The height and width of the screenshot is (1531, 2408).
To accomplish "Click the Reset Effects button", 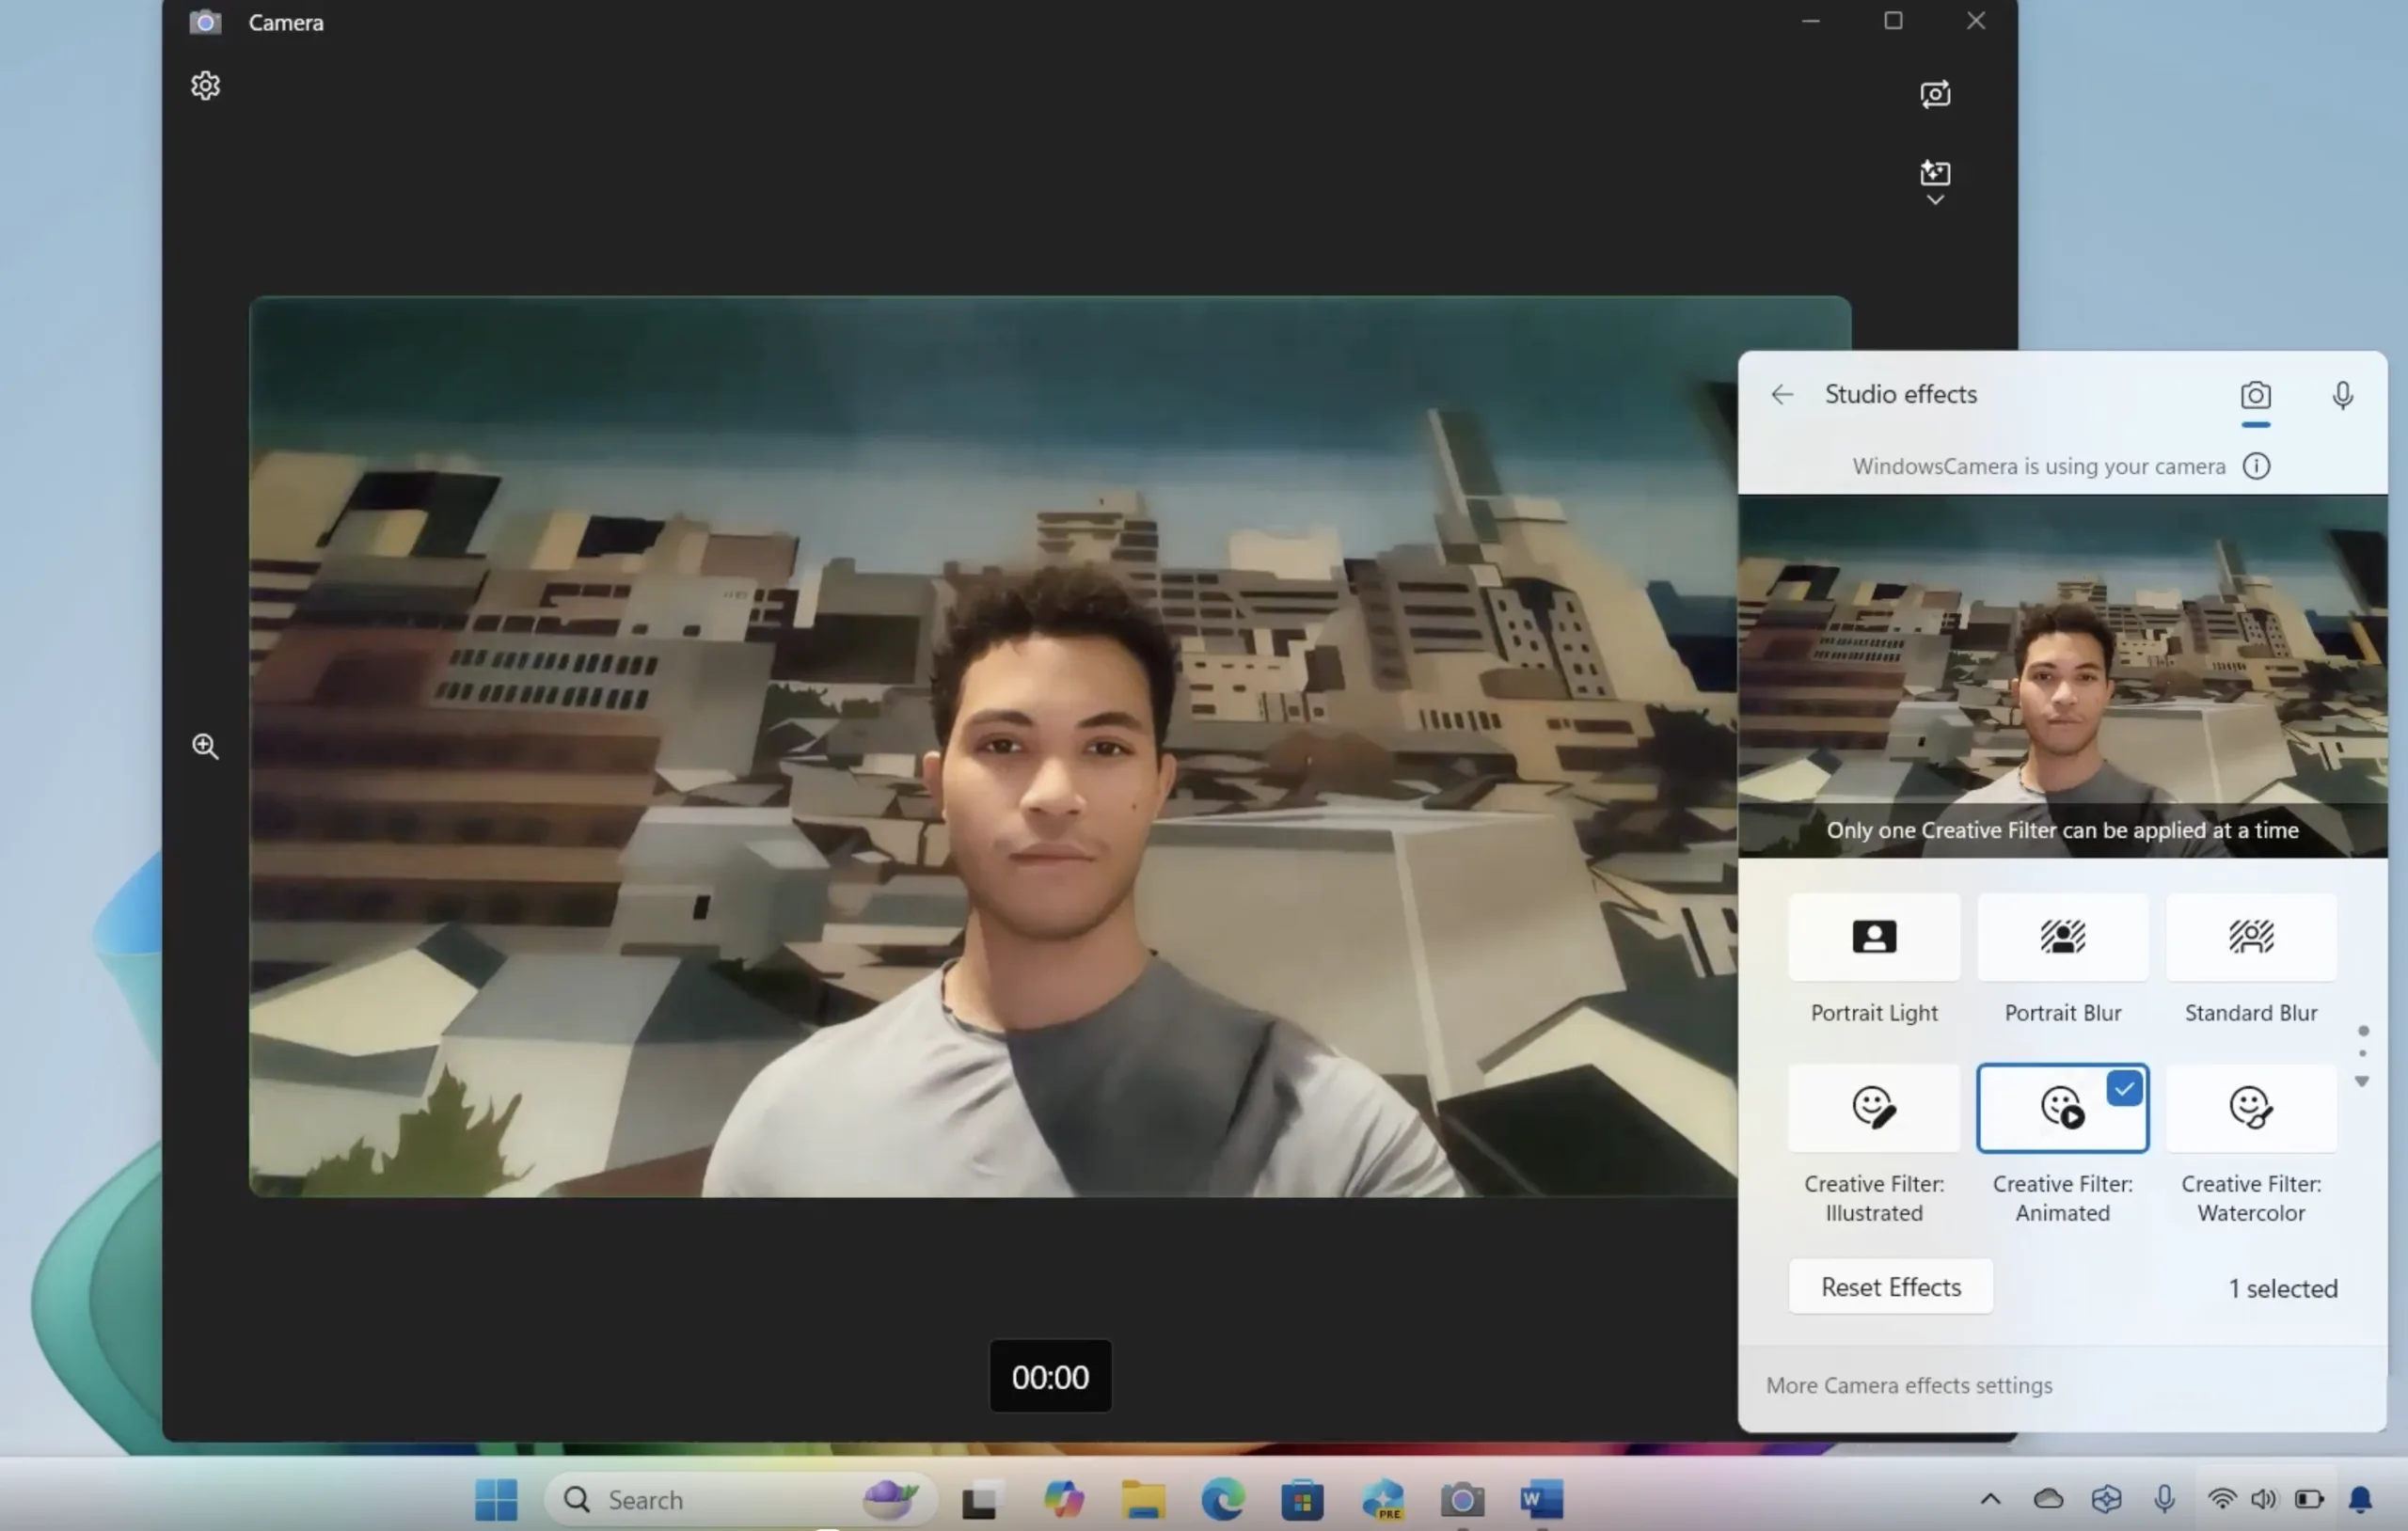I will click(1890, 1287).
